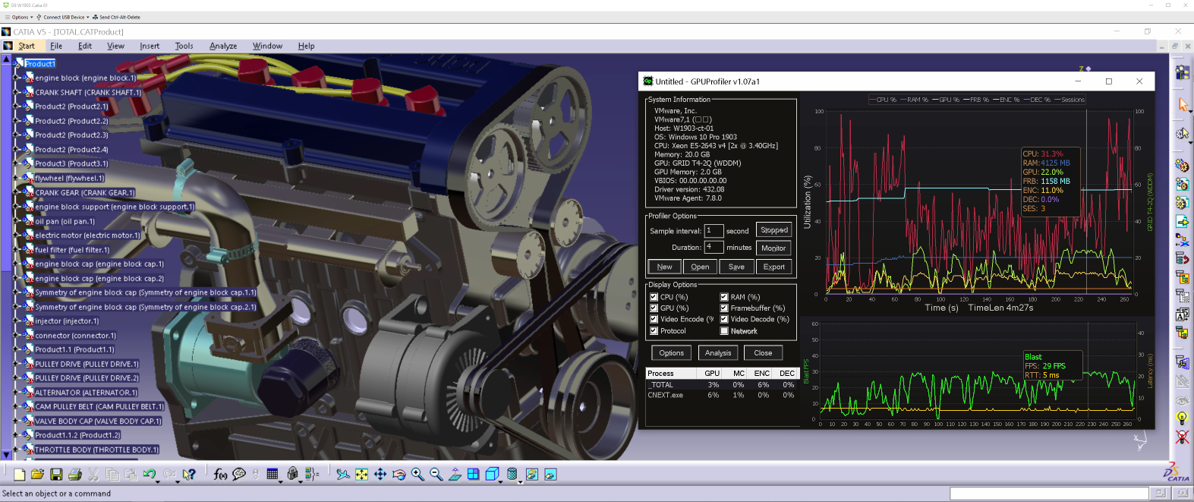
Task: Open the Window menu
Action: tap(267, 46)
